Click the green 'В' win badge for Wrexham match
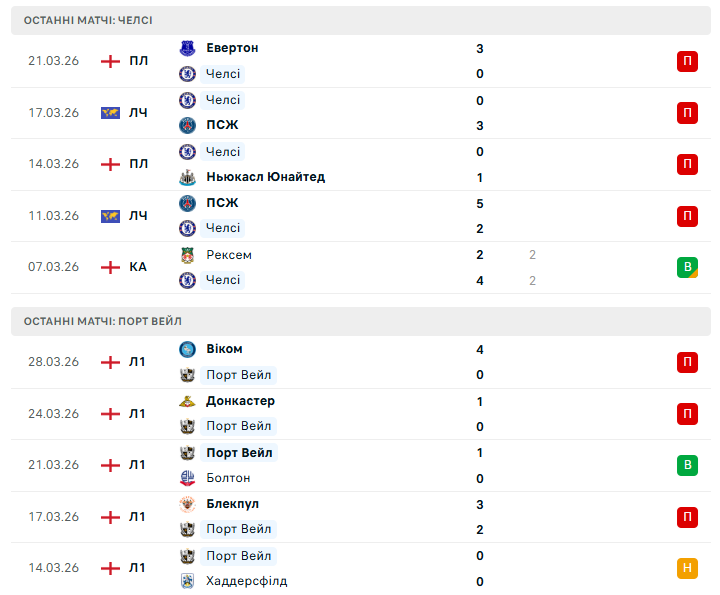The height and width of the screenshot is (595, 720). (687, 267)
